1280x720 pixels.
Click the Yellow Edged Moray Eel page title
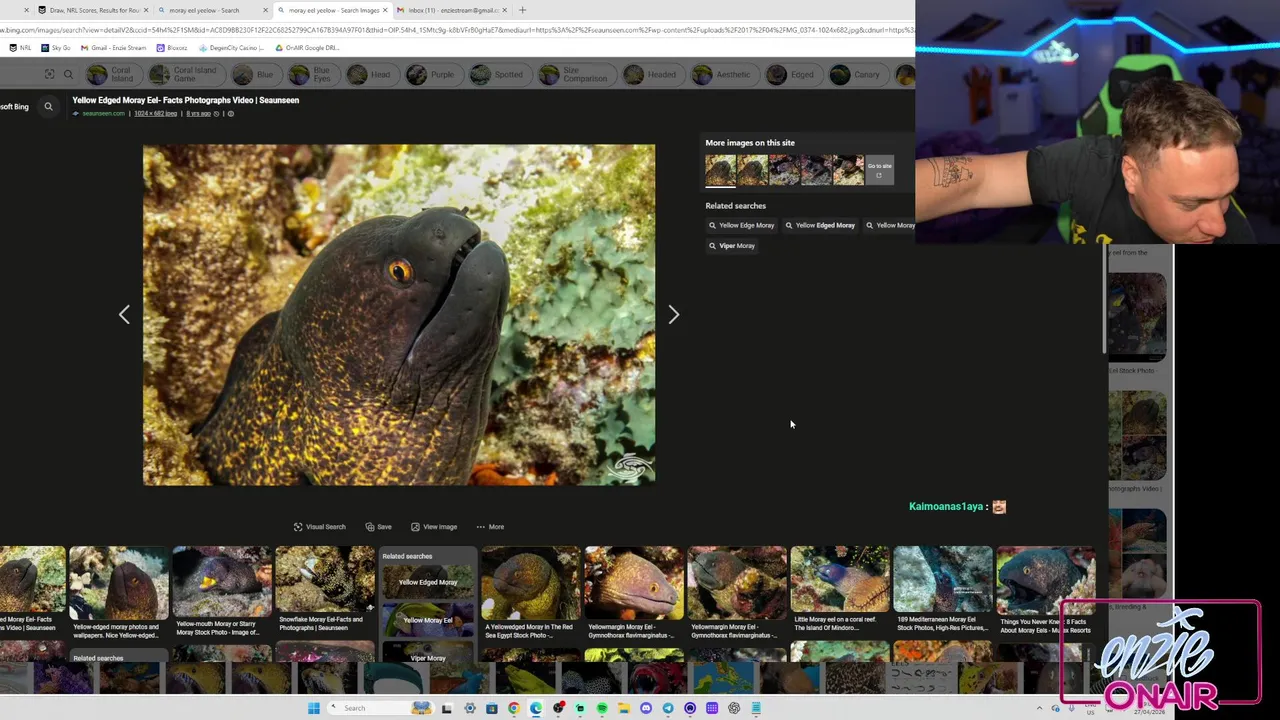coord(185,100)
